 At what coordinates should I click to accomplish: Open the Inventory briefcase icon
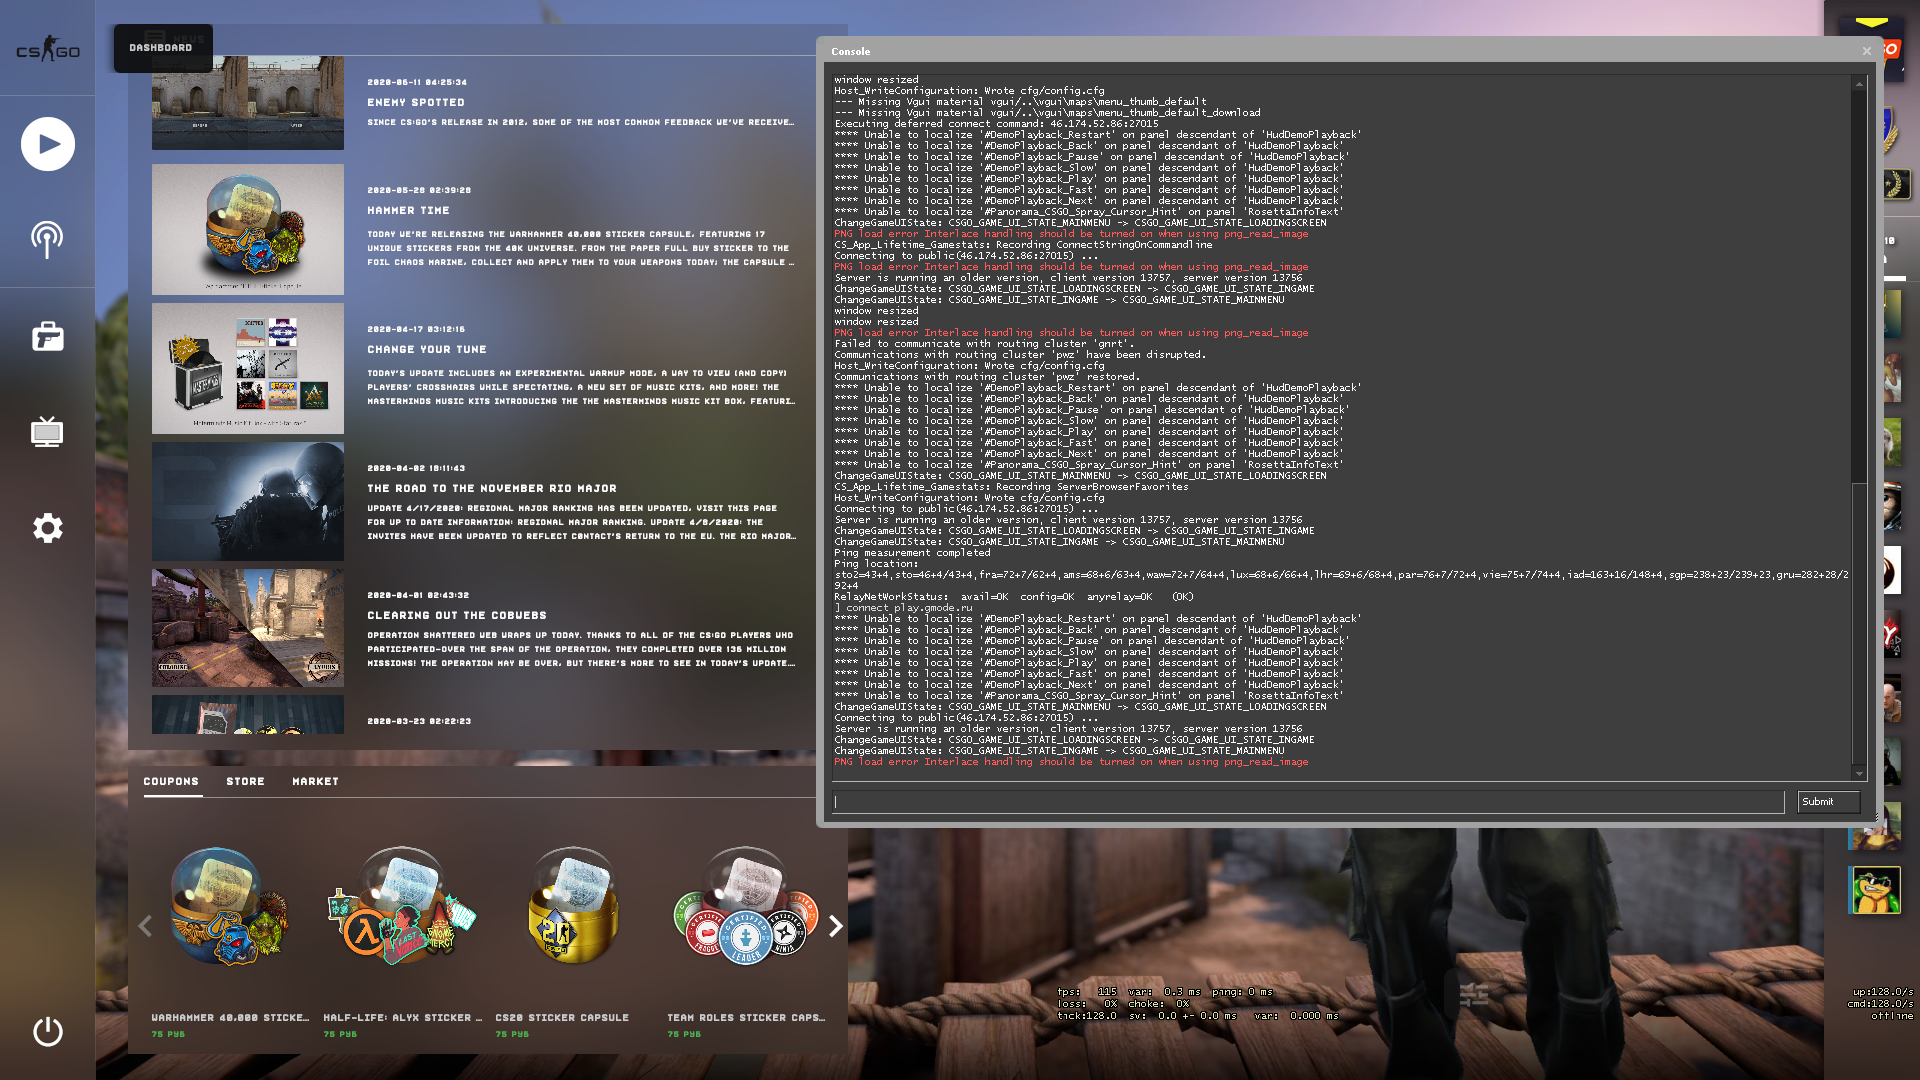tap(47, 336)
